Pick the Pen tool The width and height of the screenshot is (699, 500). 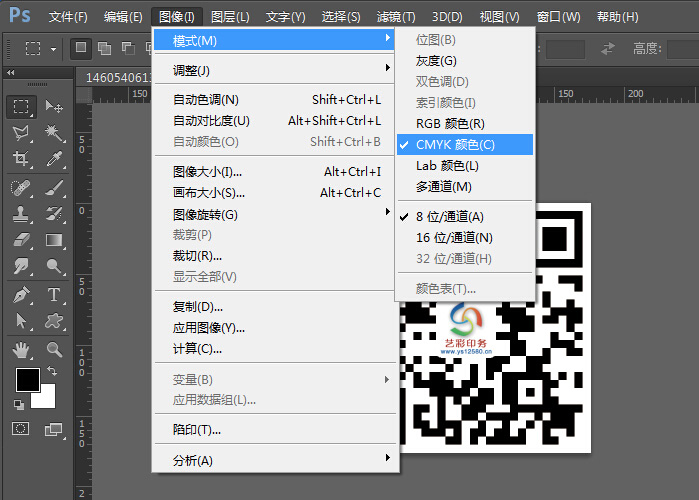(22, 294)
